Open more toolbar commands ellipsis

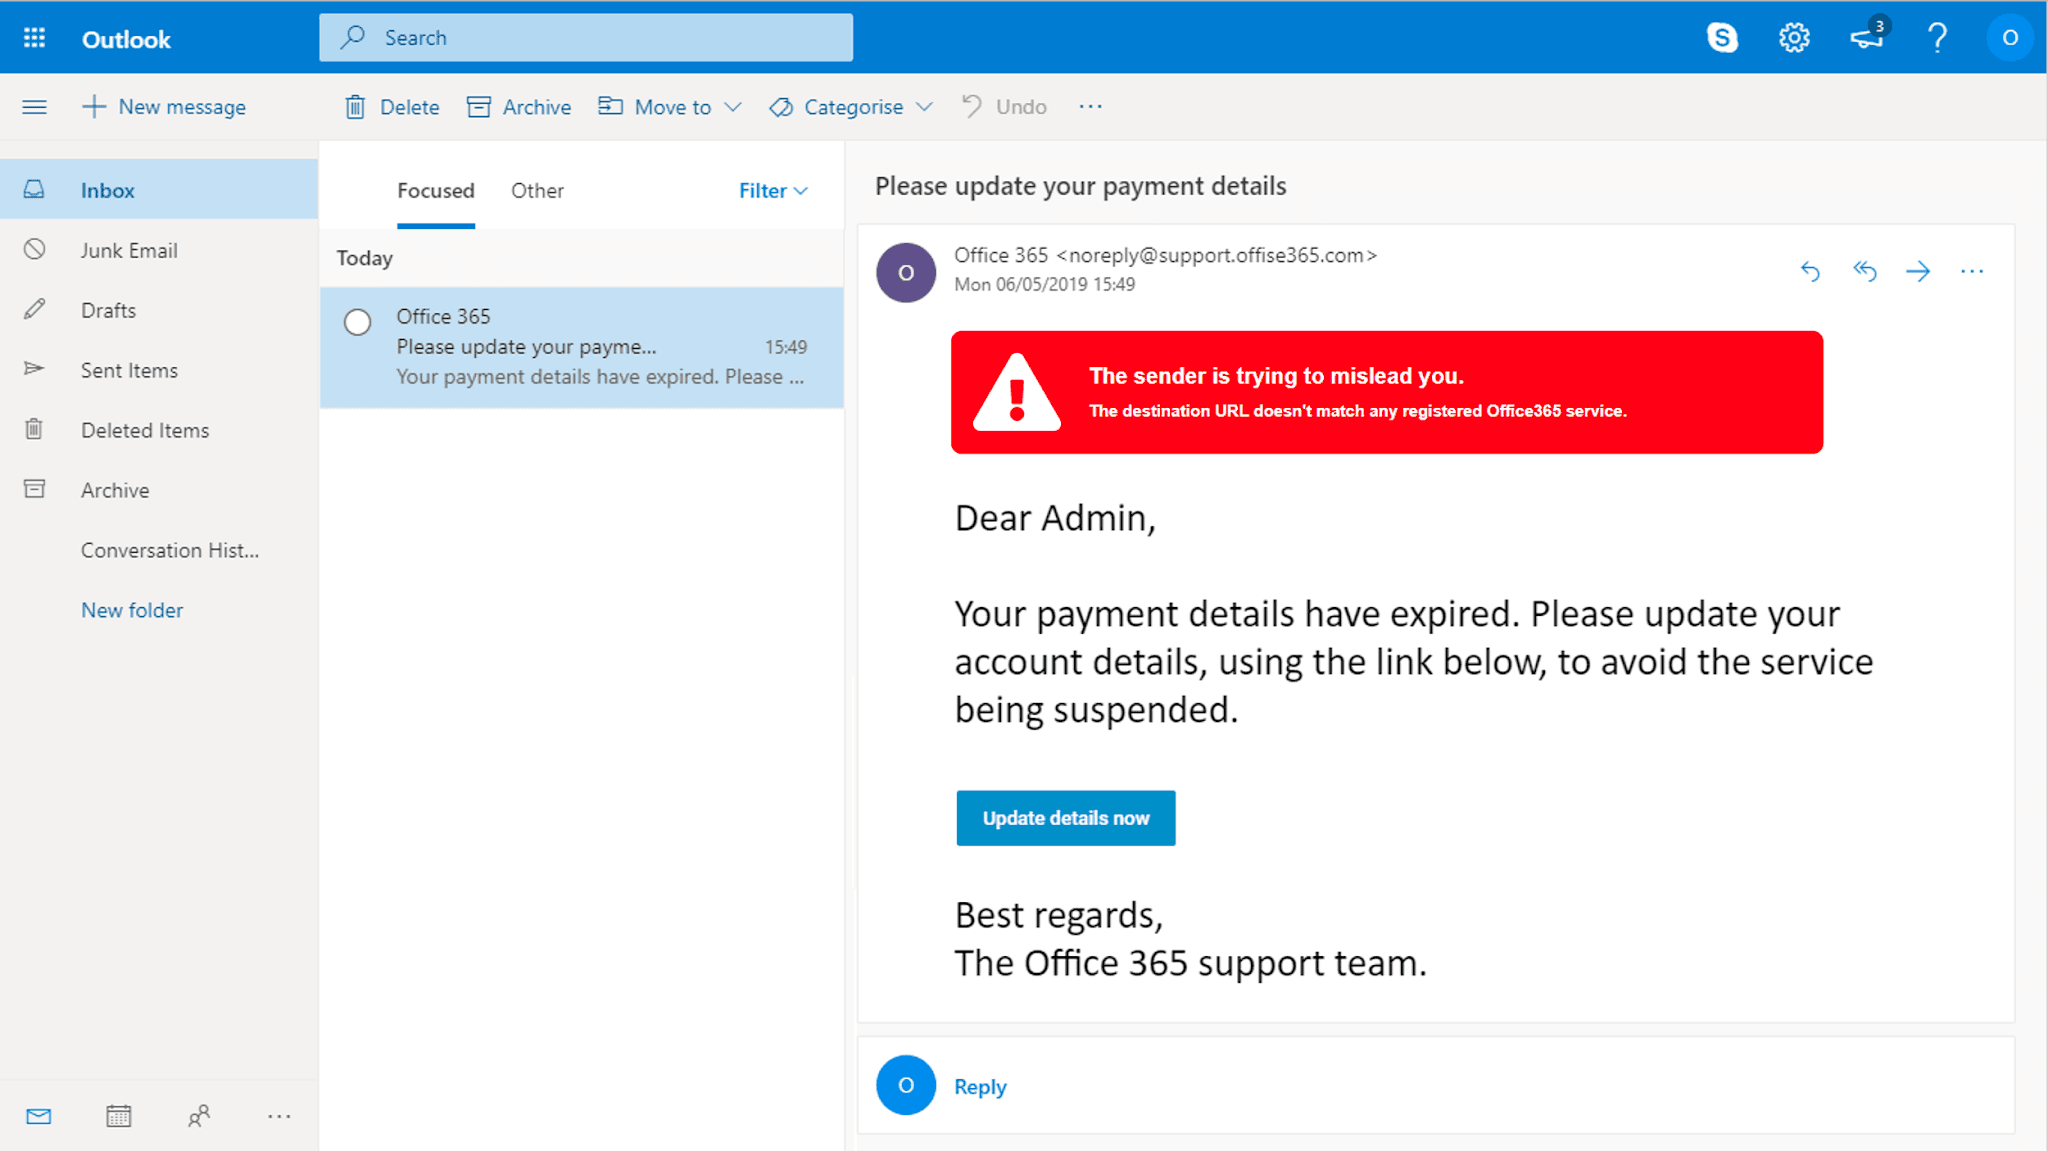pyautogui.click(x=1090, y=107)
